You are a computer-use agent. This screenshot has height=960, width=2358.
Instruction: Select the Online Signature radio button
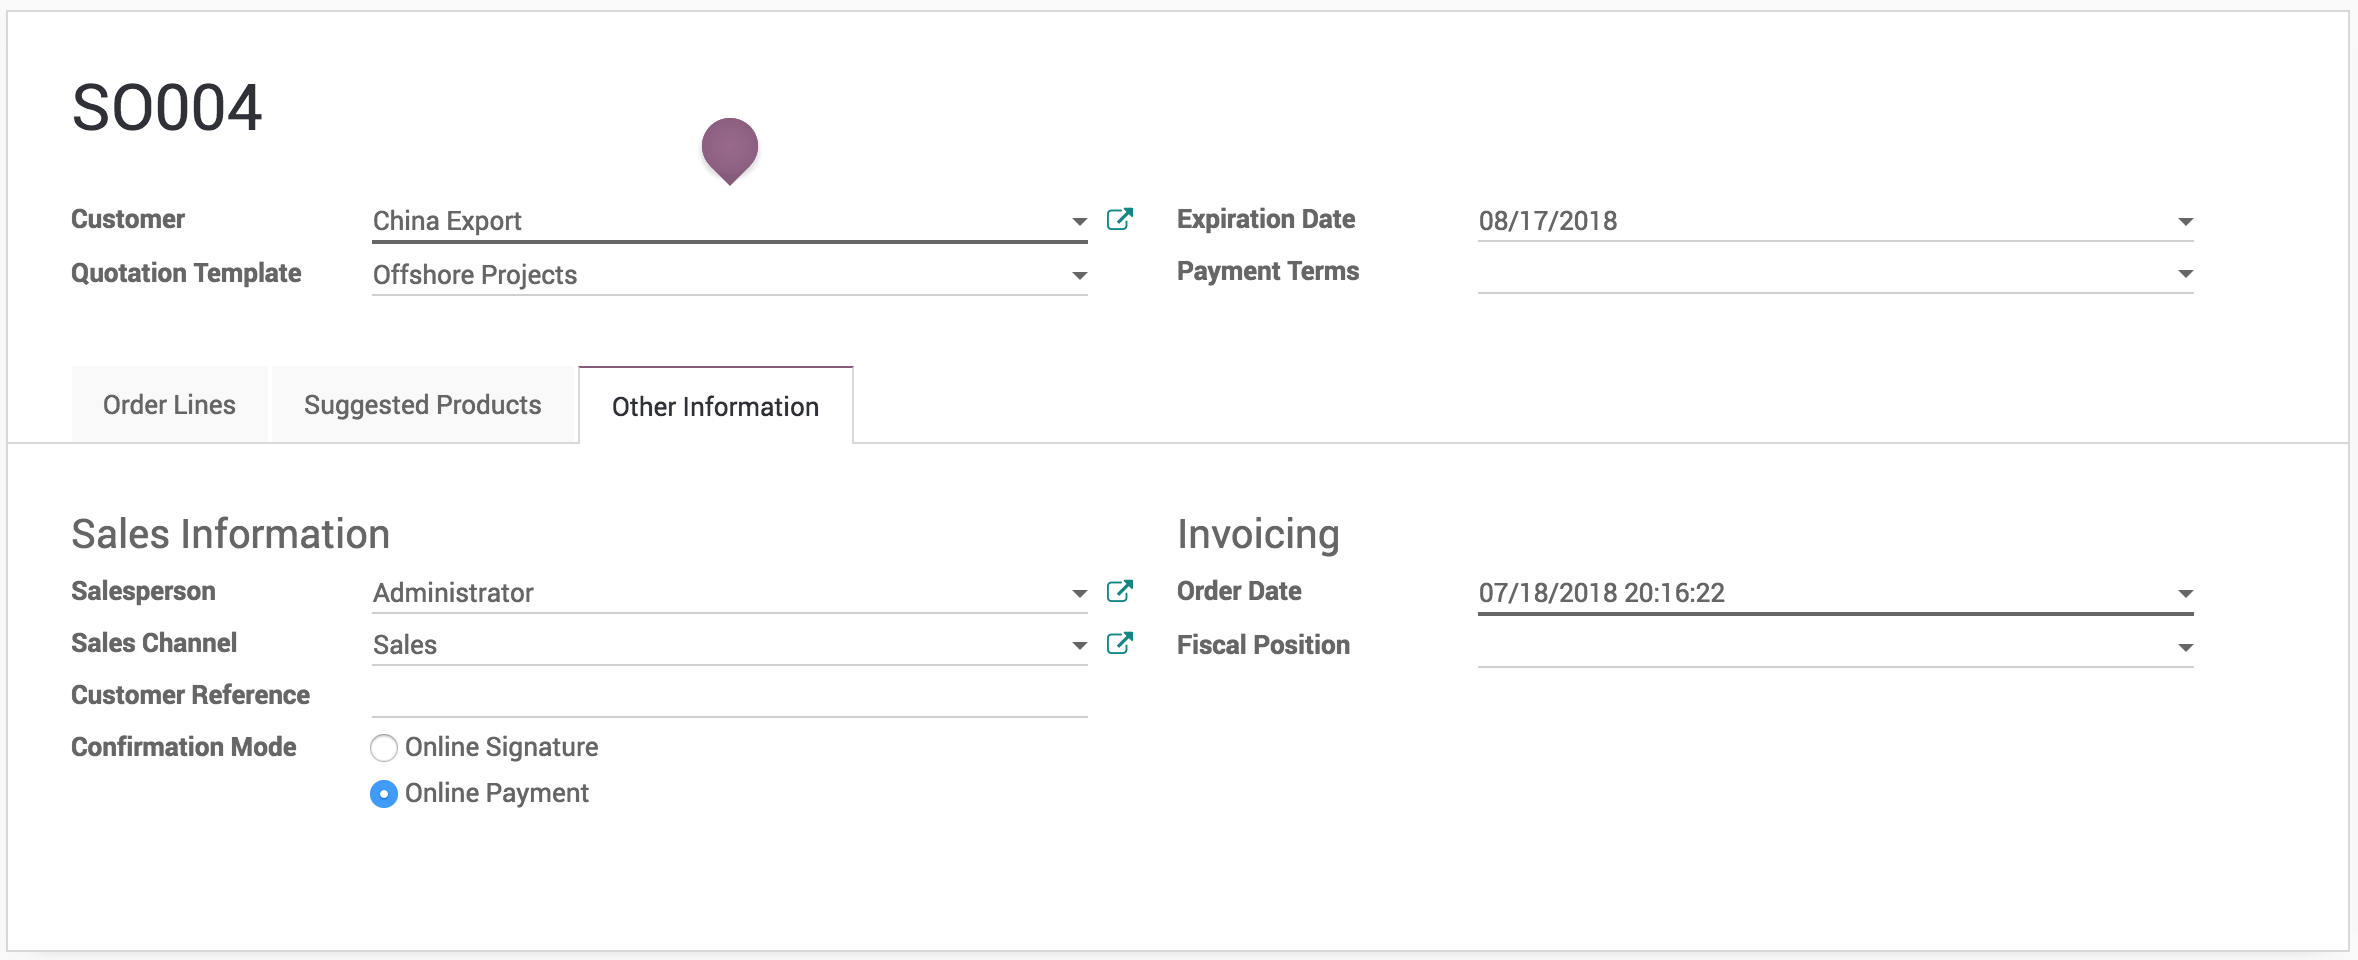(x=384, y=748)
